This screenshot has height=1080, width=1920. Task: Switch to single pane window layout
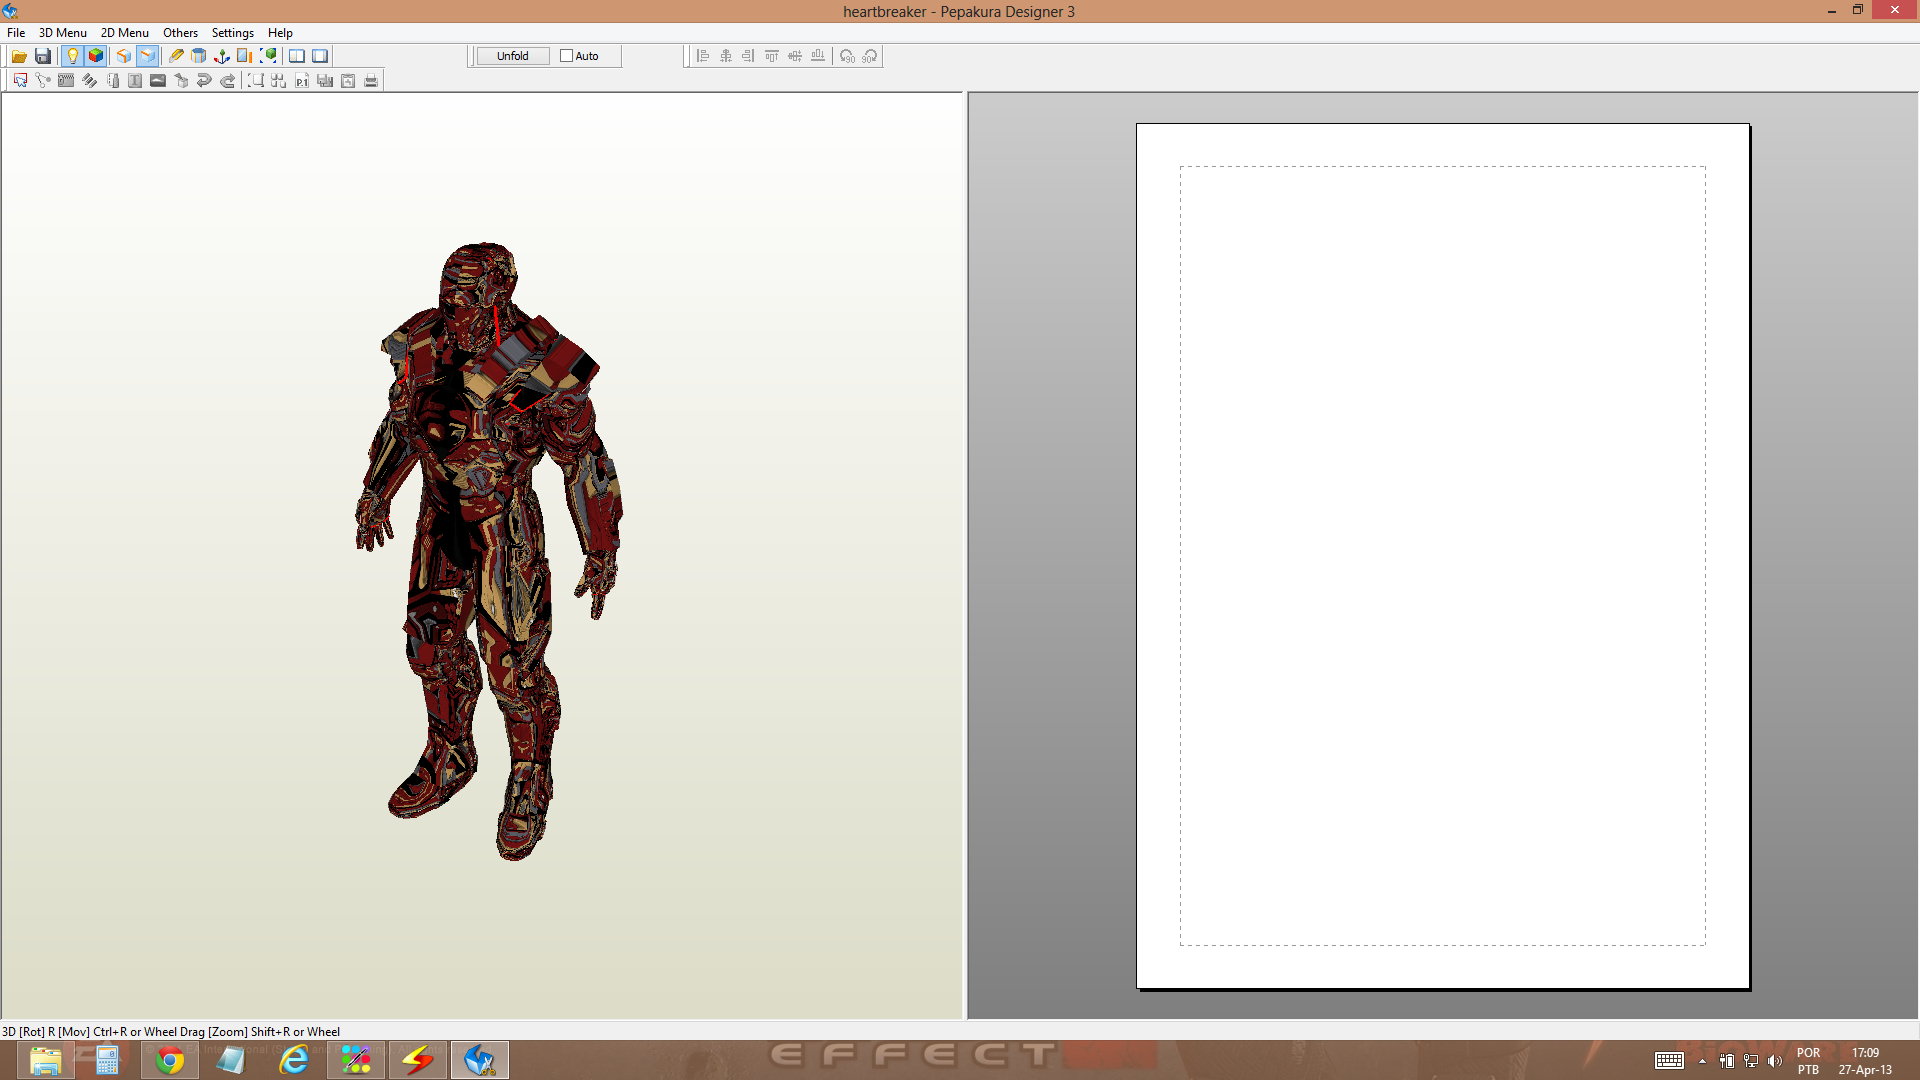coord(320,56)
